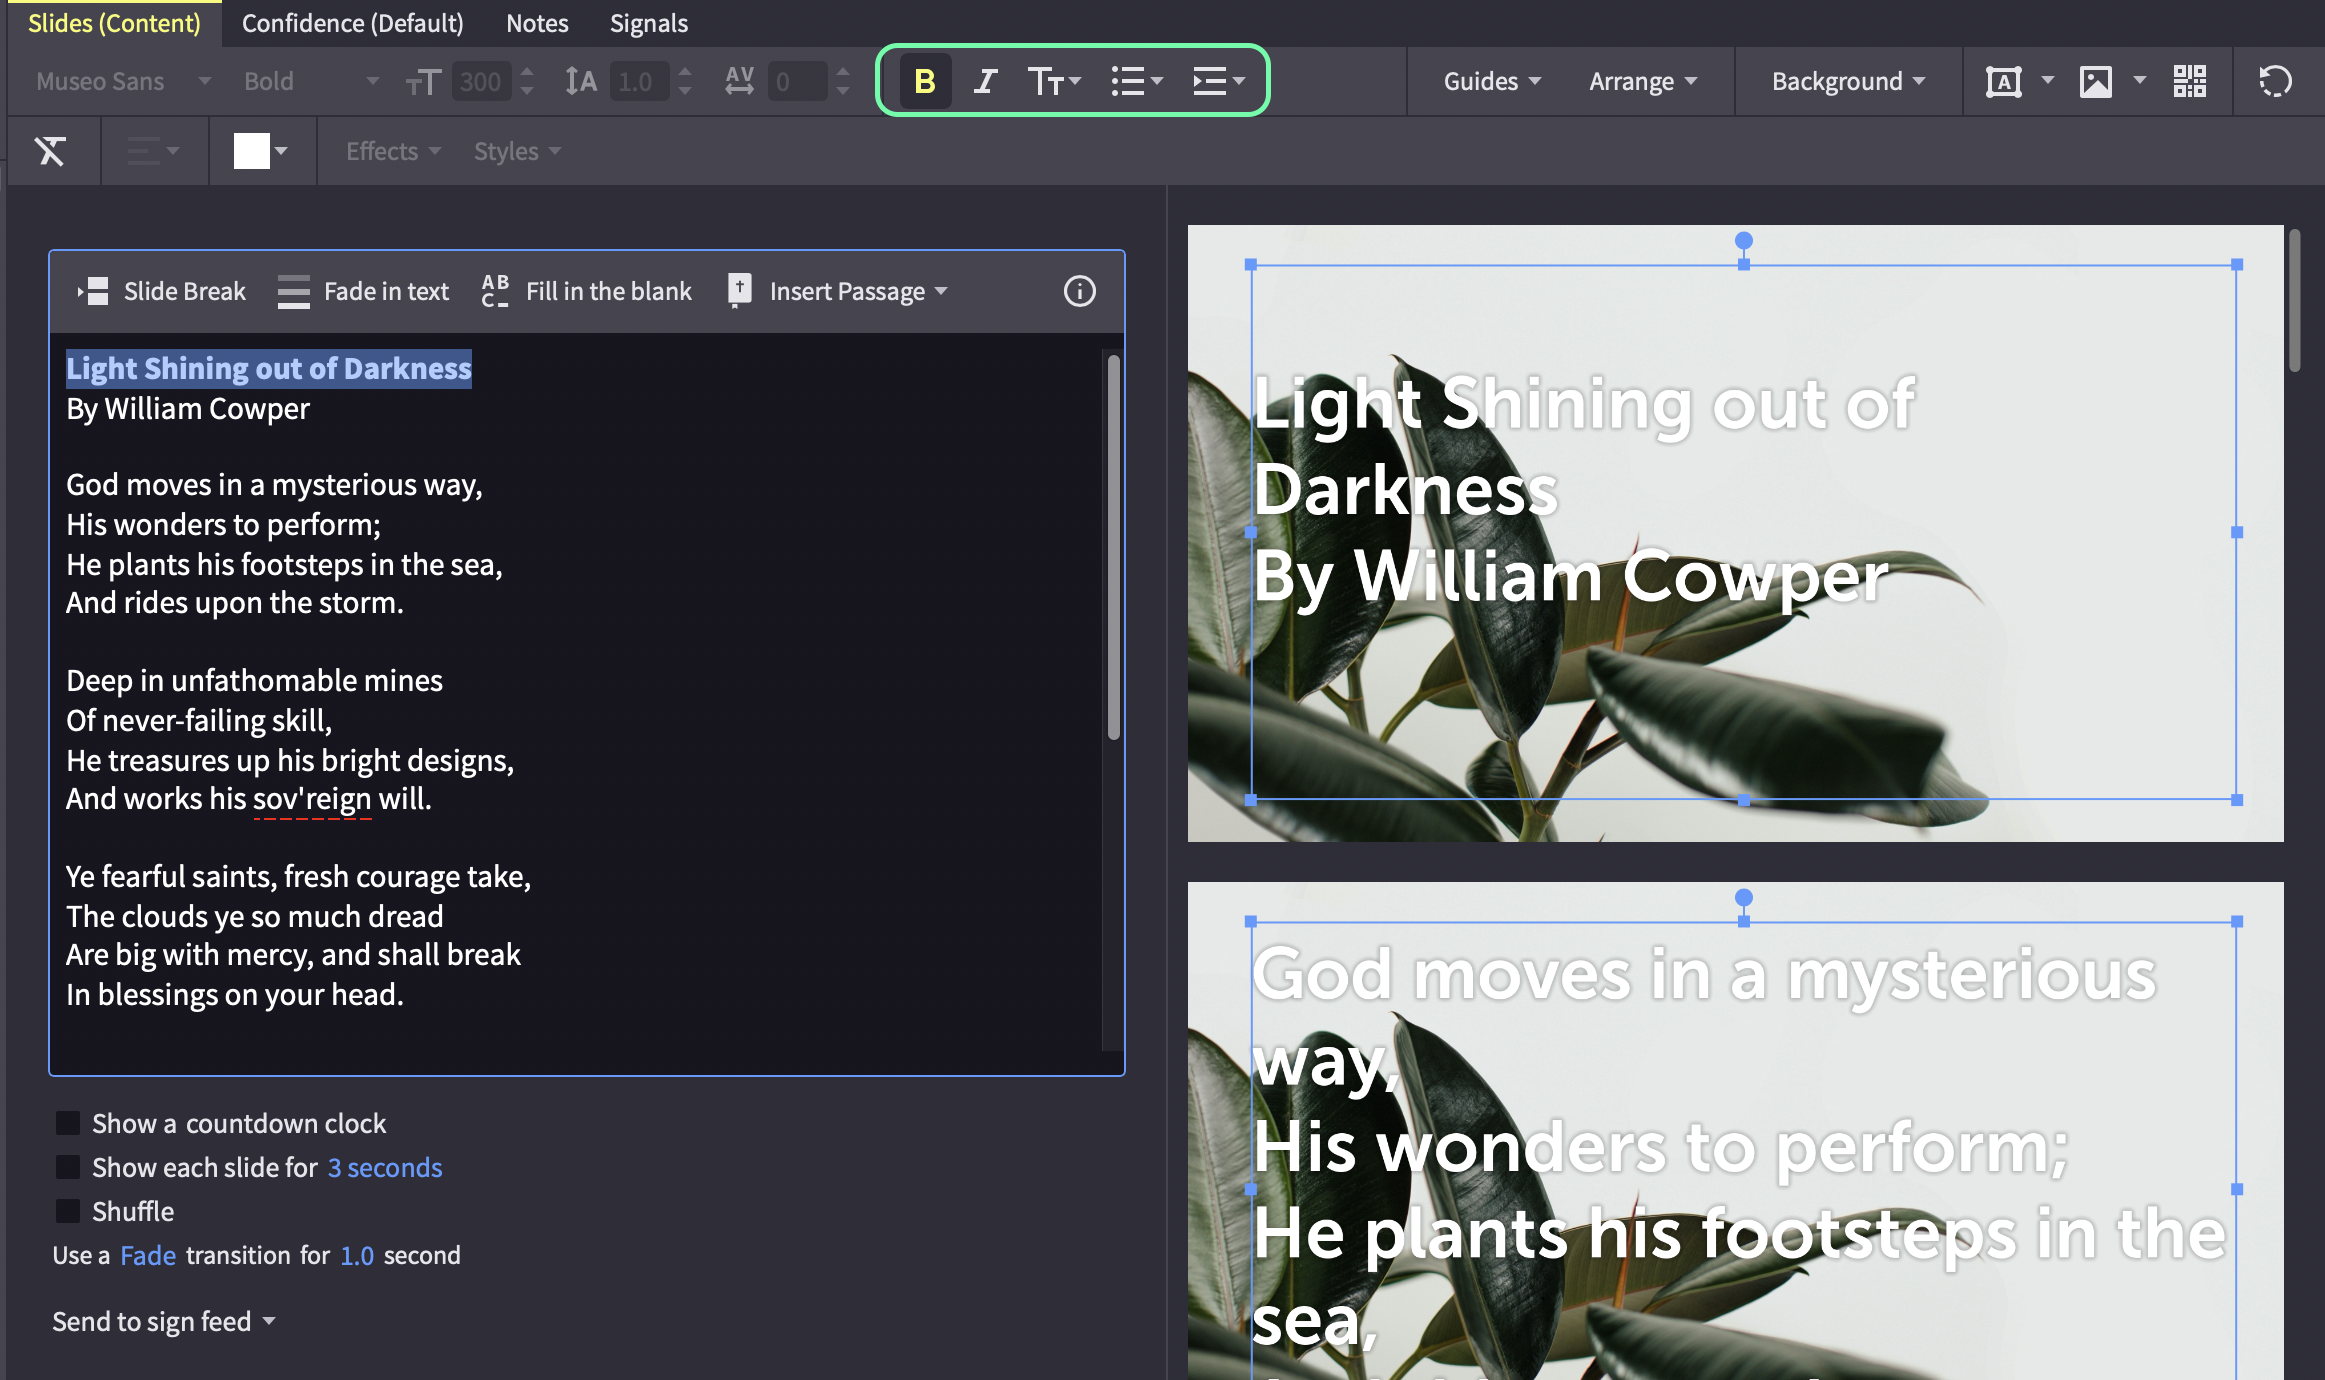Image resolution: width=2325 pixels, height=1380 pixels.
Task: Open the Guides menu
Action: (1492, 81)
